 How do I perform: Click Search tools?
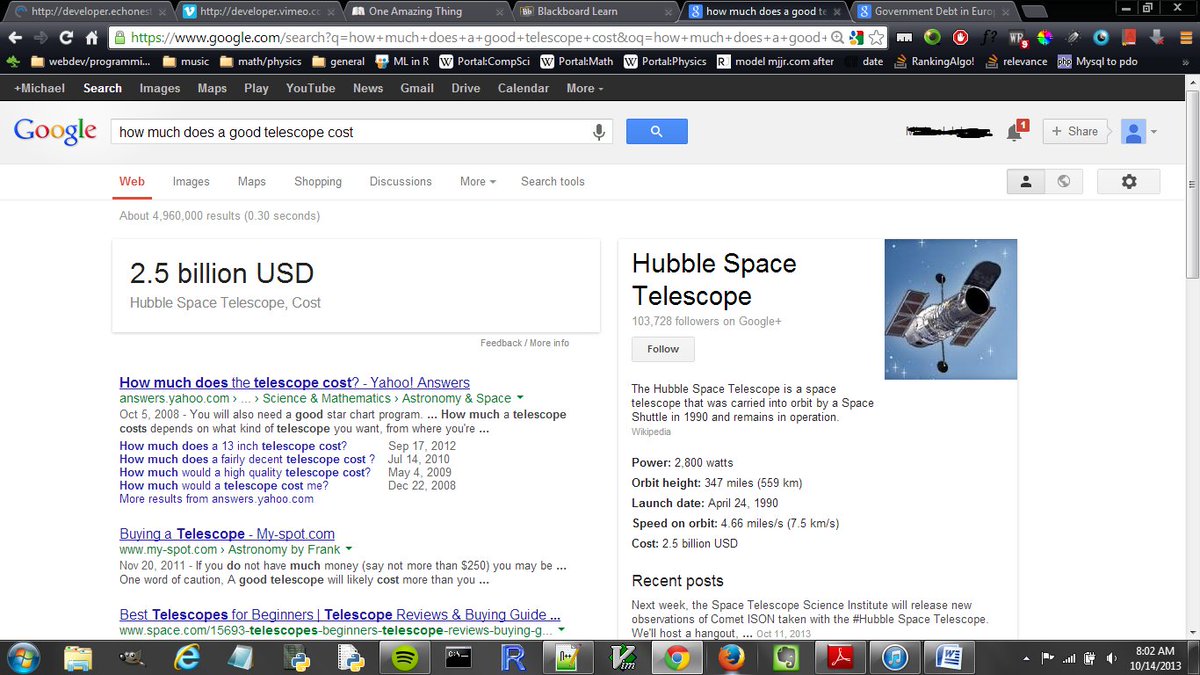pos(553,181)
